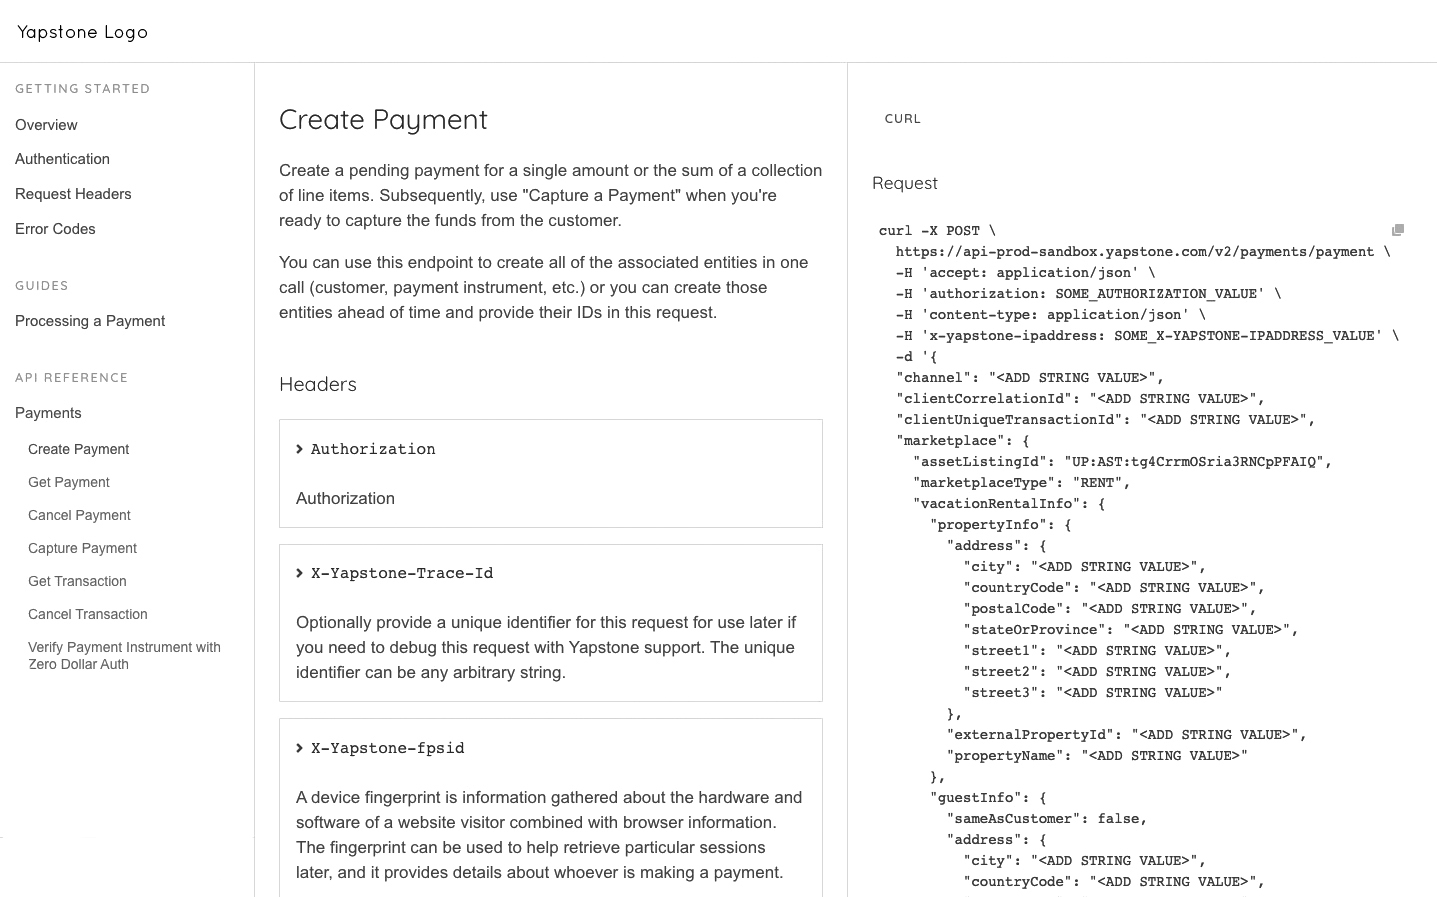Open Cancel Payment reference
The image size is (1437, 897).
tap(79, 515)
